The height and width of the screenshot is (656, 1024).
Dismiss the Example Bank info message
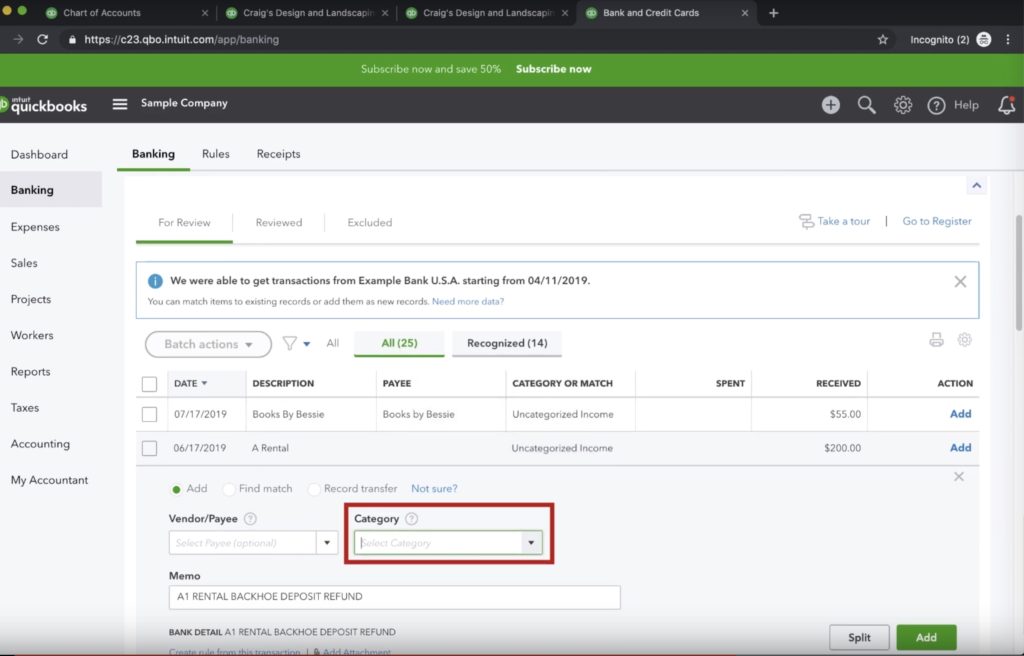960,282
